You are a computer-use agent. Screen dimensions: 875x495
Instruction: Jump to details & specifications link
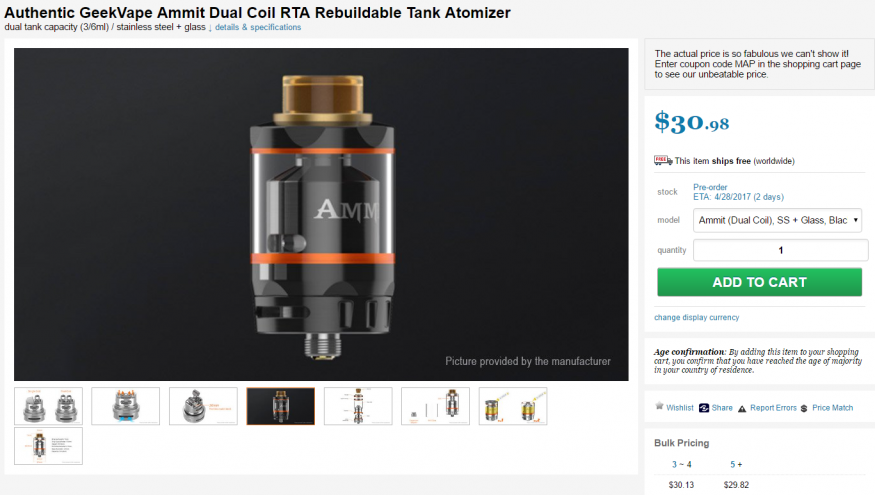click(258, 27)
